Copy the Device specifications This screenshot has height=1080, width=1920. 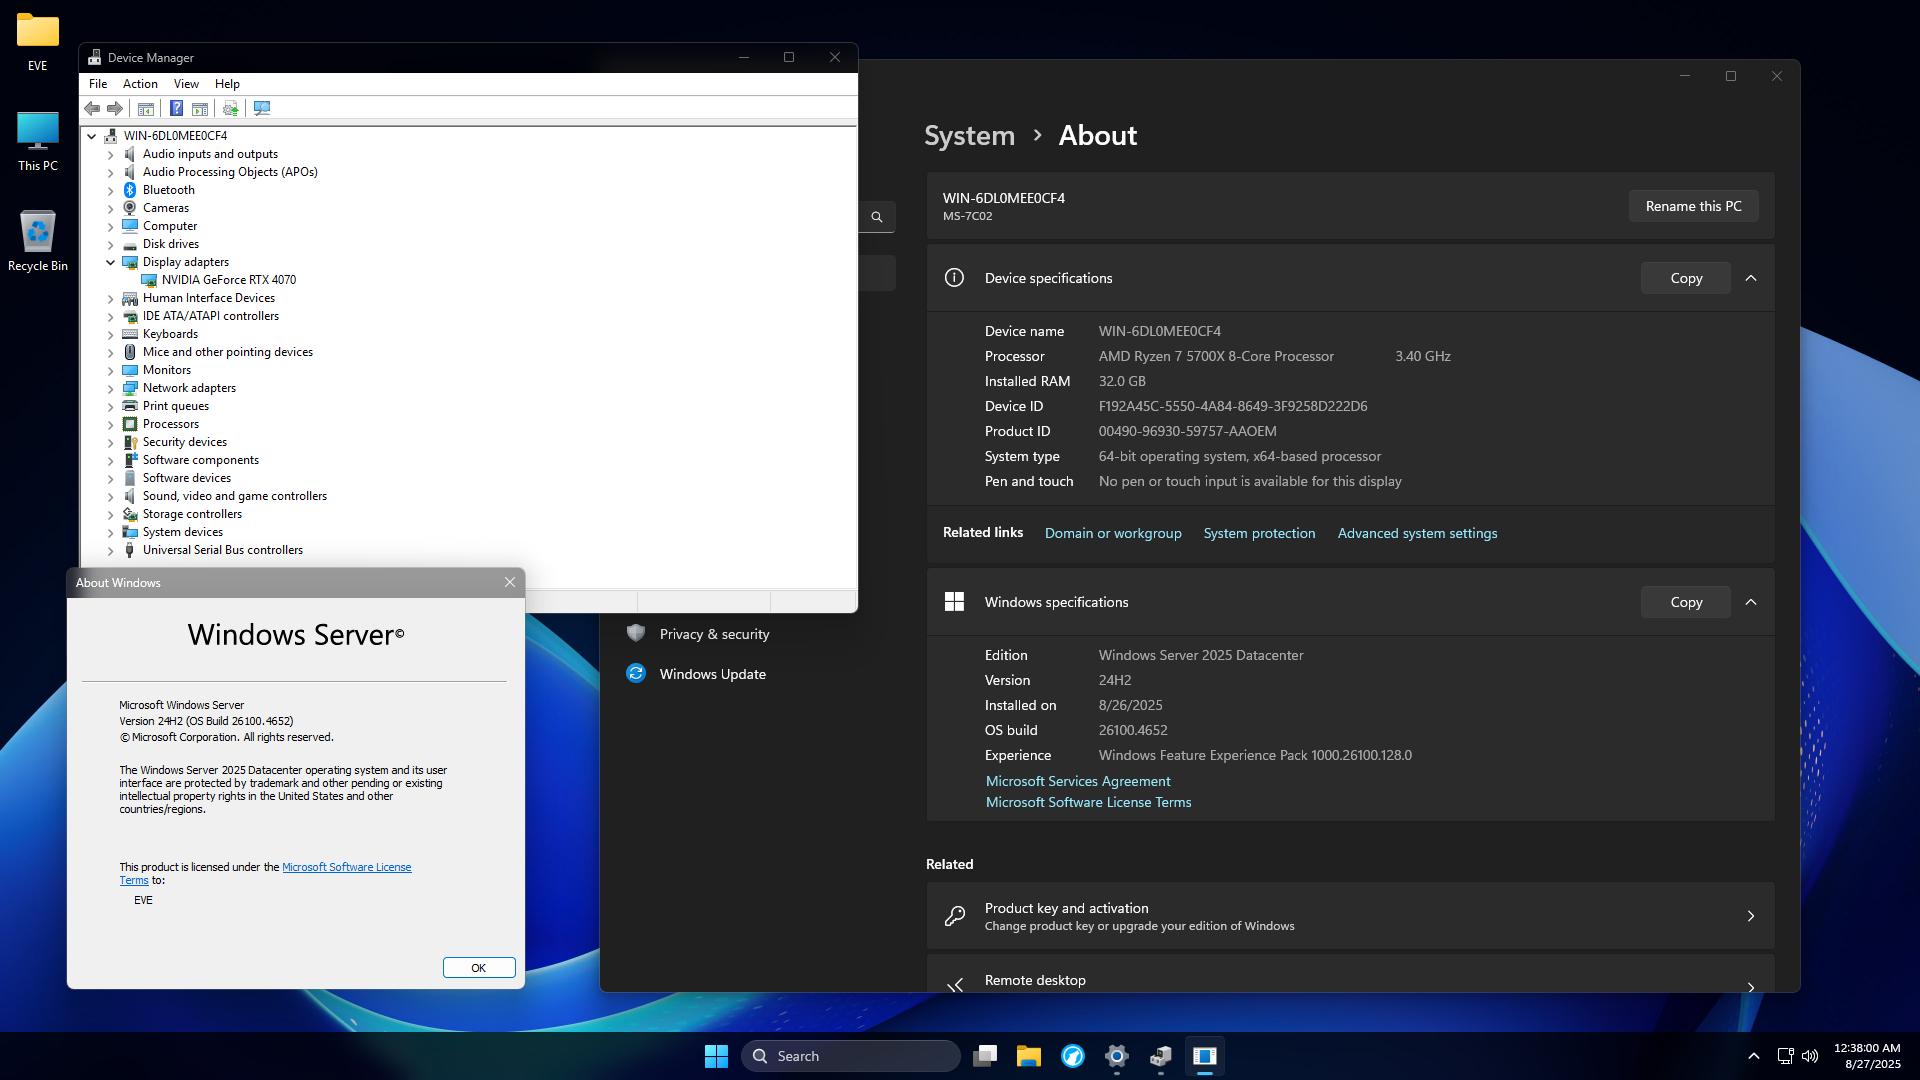tap(1686, 278)
